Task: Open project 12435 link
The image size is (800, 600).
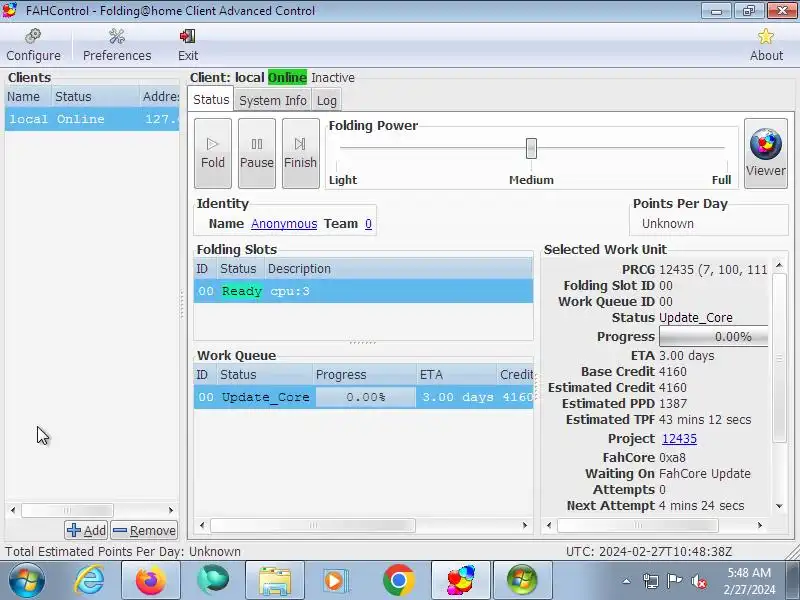Action: click(x=679, y=439)
